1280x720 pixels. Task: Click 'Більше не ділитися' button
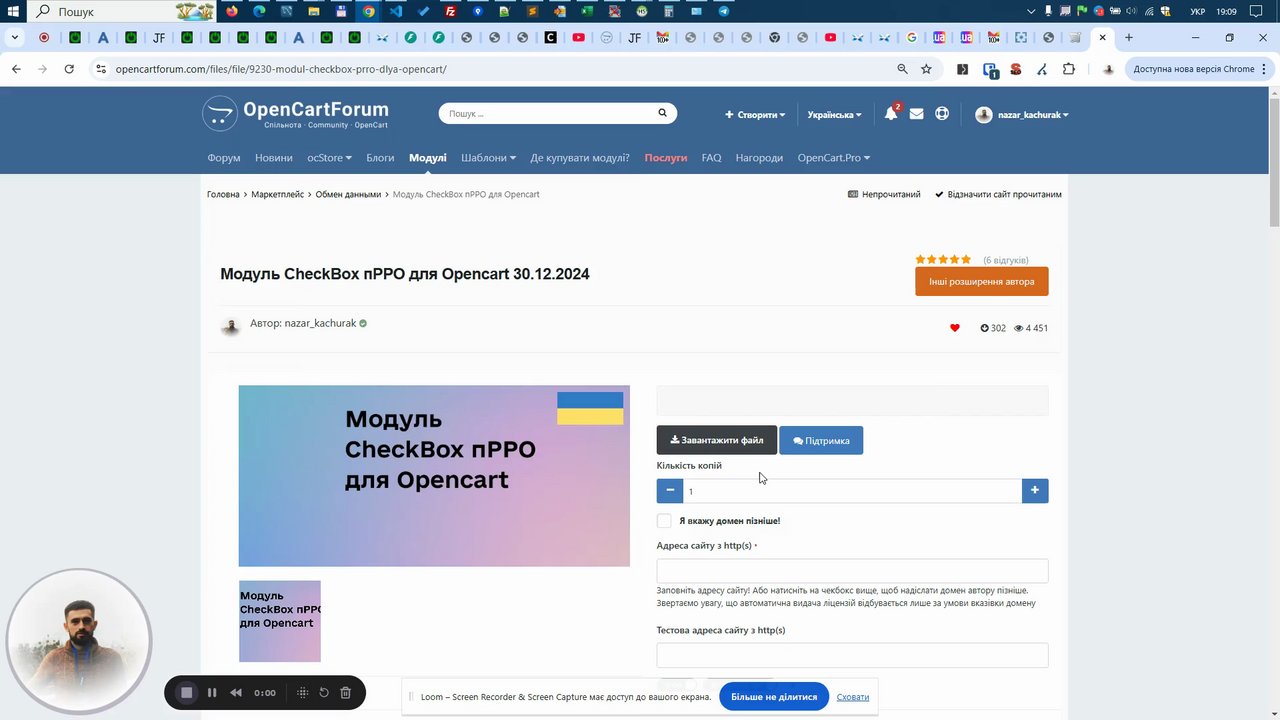(x=774, y=697)
